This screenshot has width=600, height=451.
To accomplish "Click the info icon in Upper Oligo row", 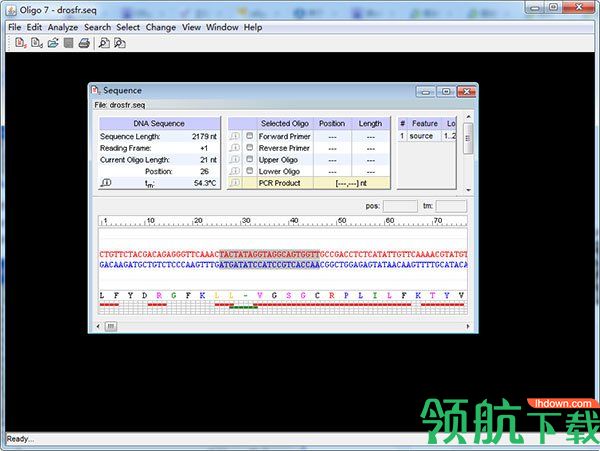I will [x=235, y=160].
